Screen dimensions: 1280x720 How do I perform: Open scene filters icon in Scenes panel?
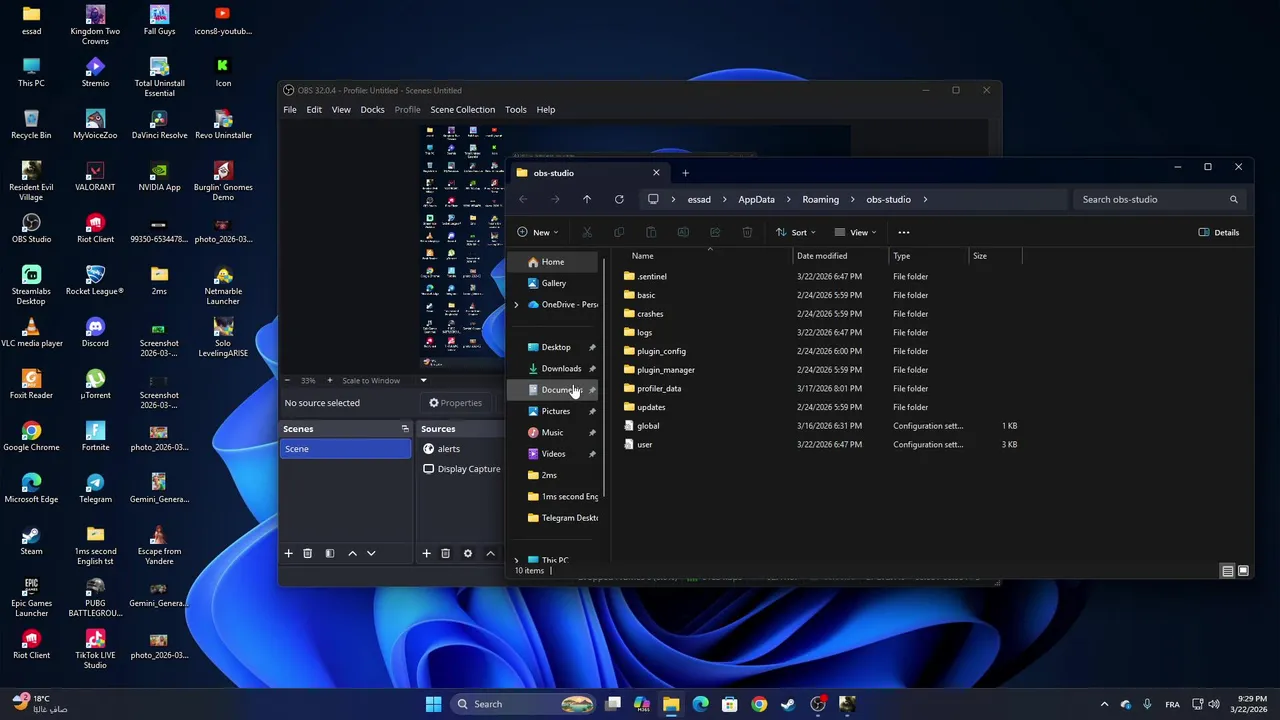tap(329, 553)
